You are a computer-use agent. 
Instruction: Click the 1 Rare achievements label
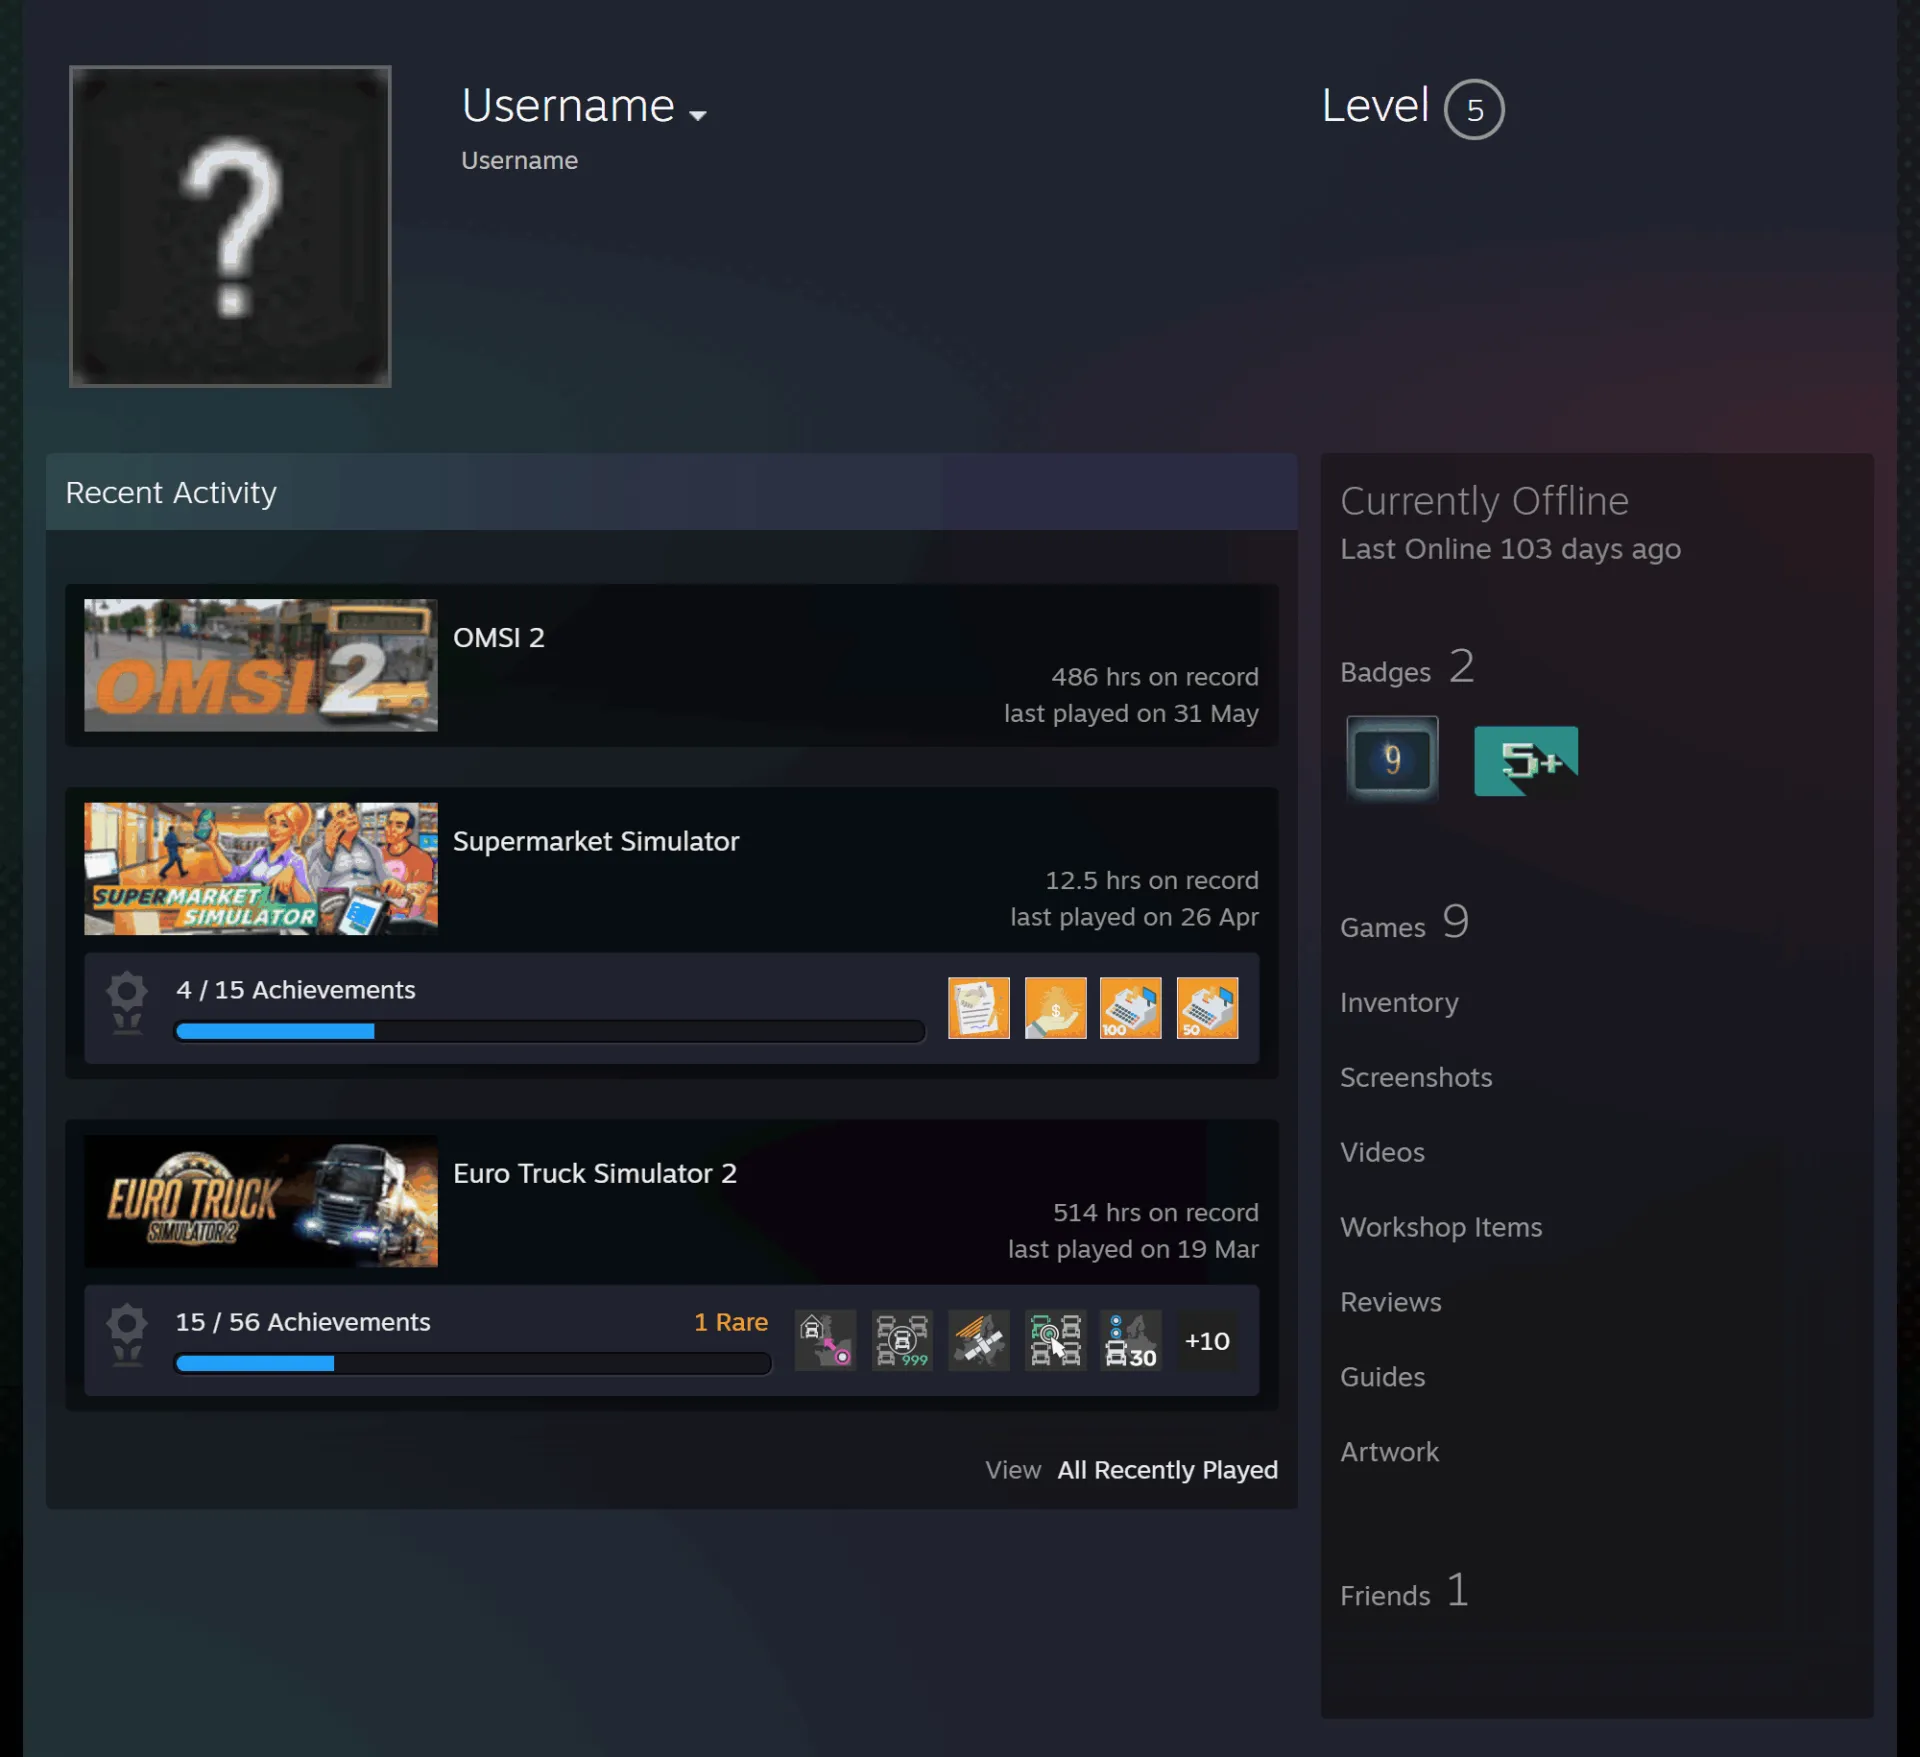click(731, 1322)
